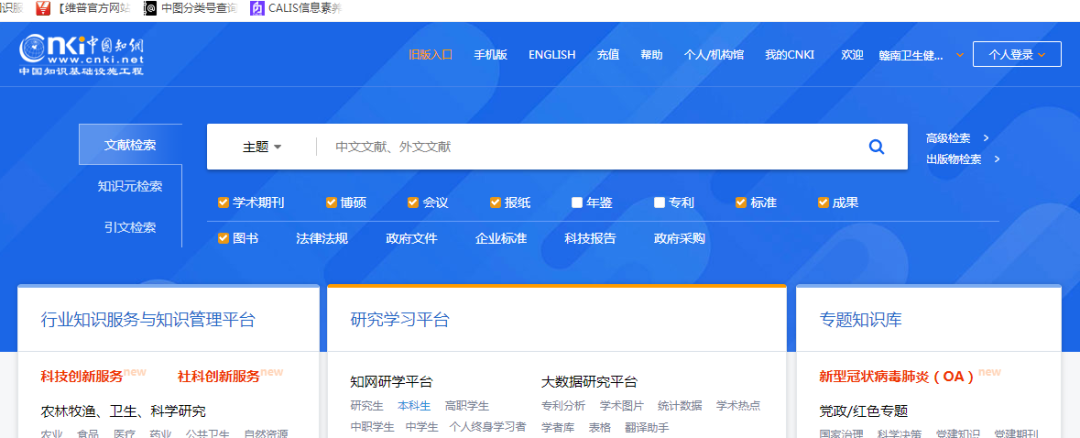
Task: Uncheck the 博硕 checkbox
Action: tap(331, 202)
